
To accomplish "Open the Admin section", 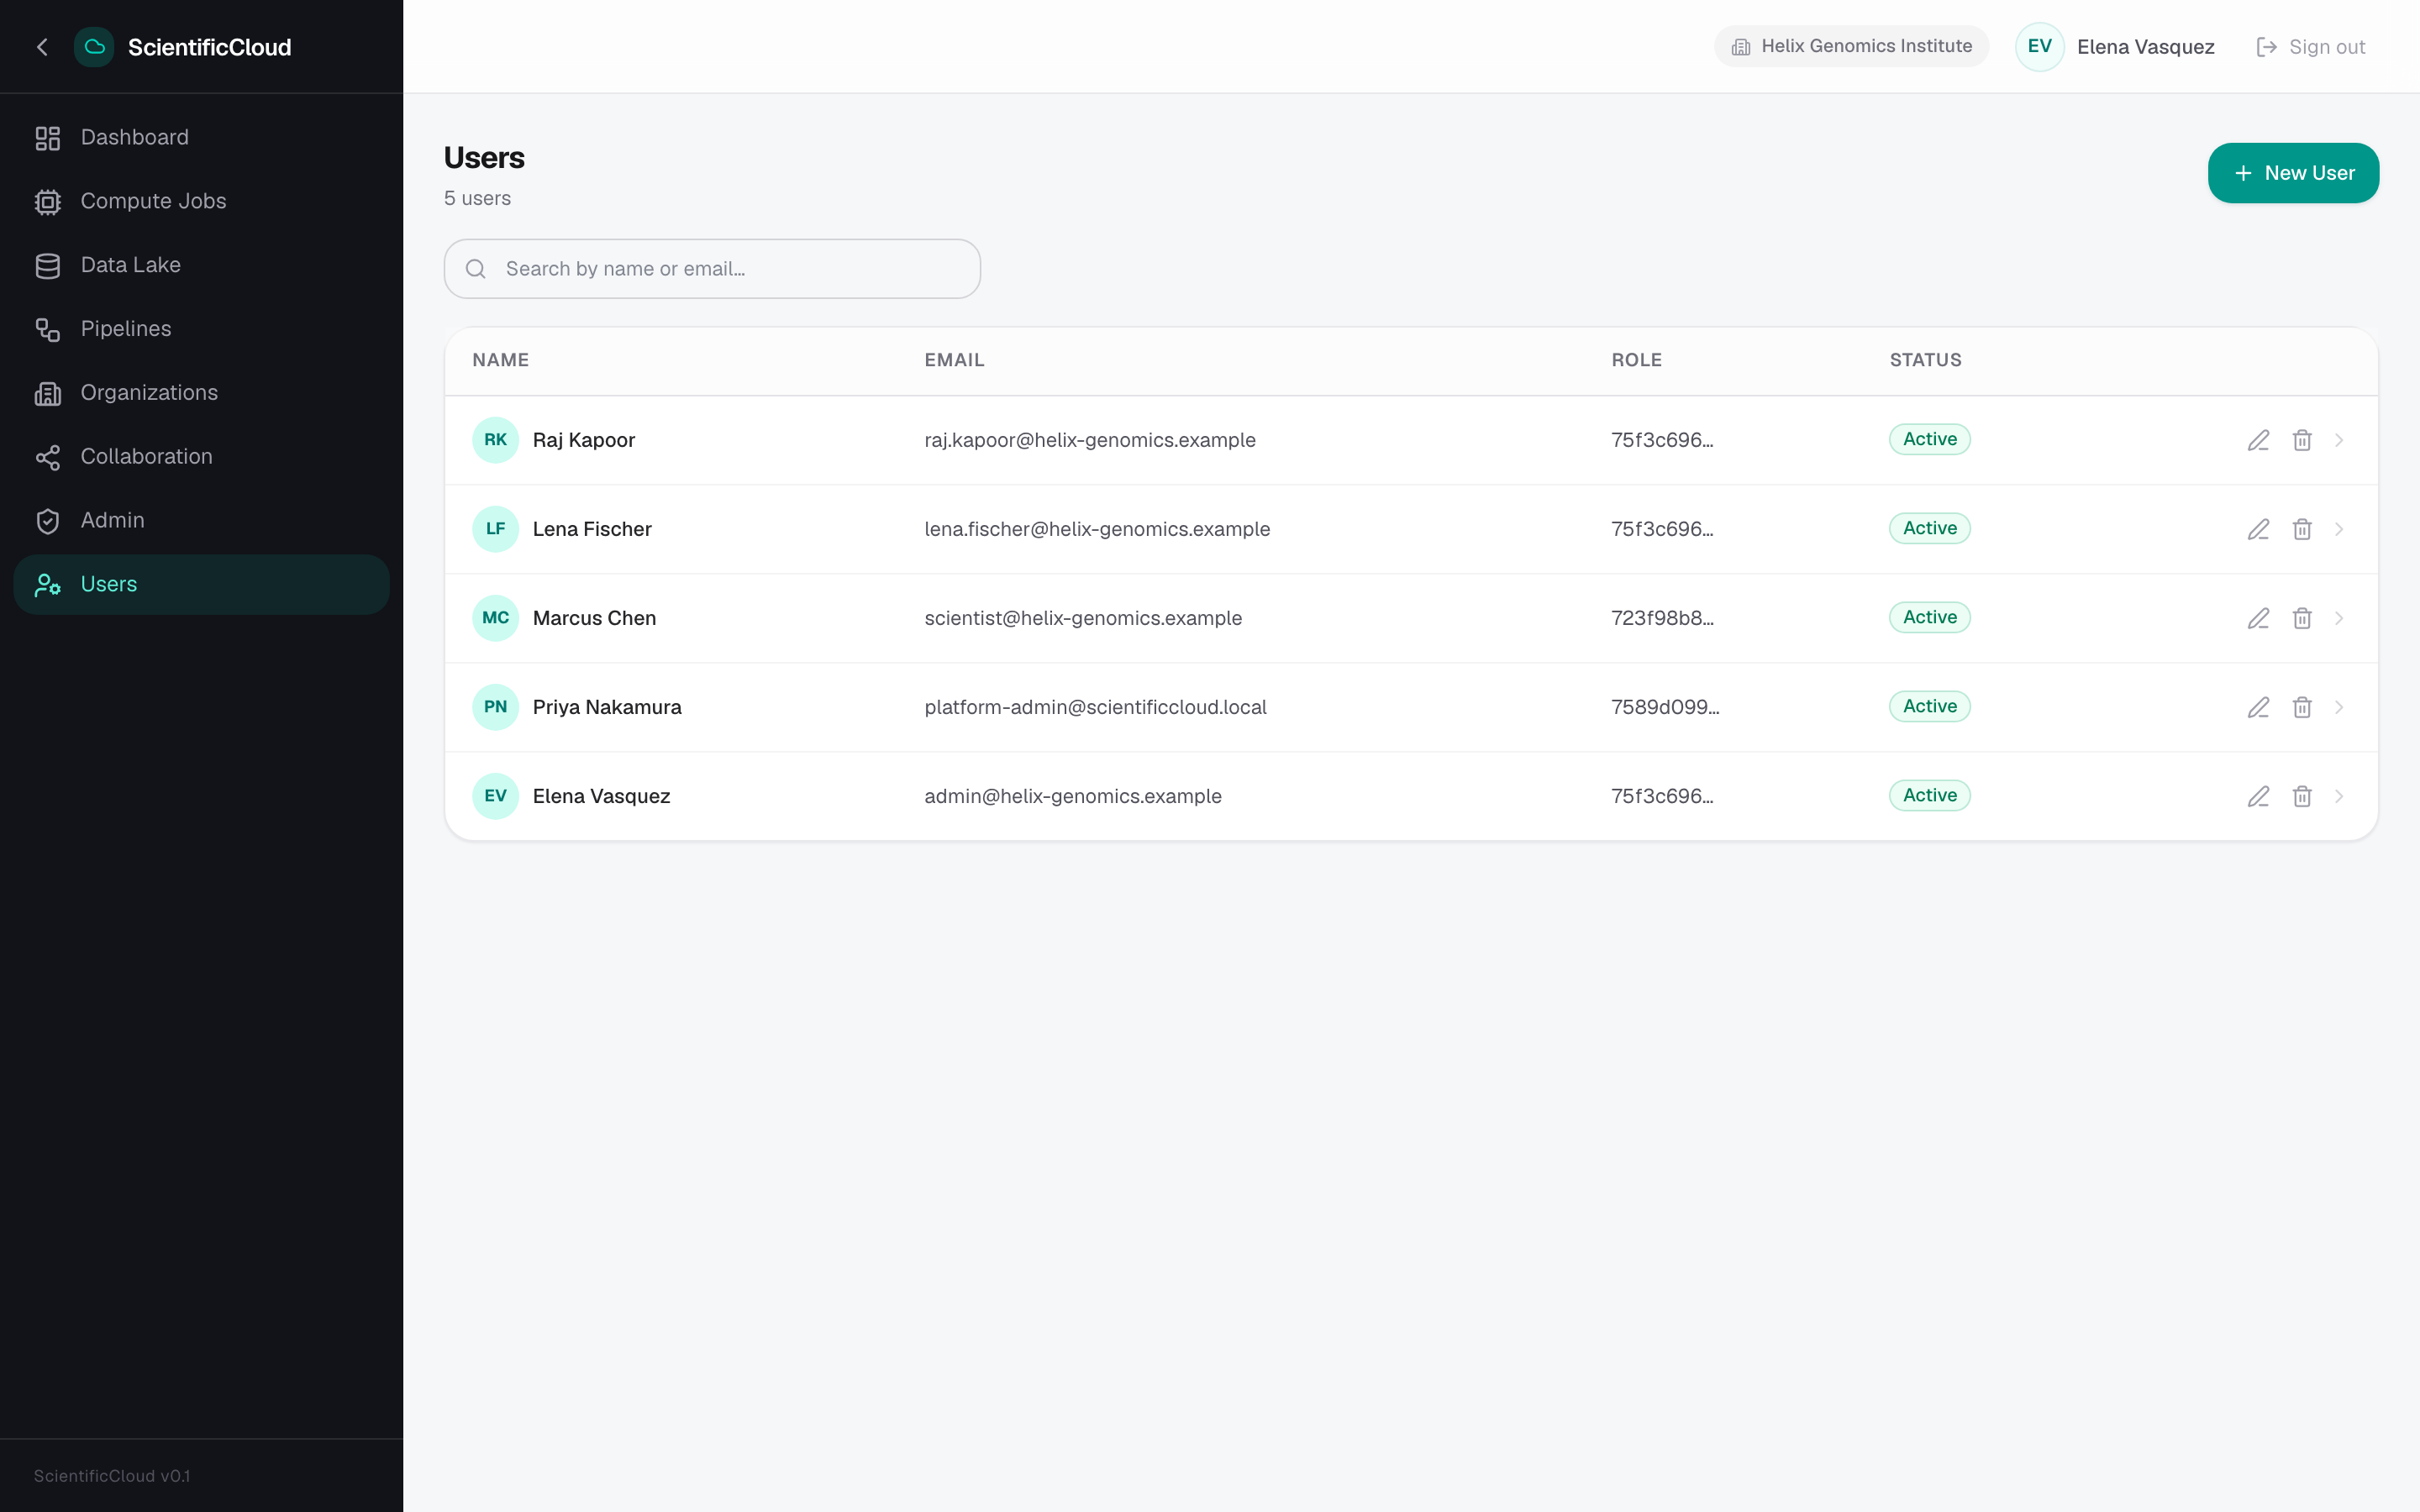I will coord(201,521).
